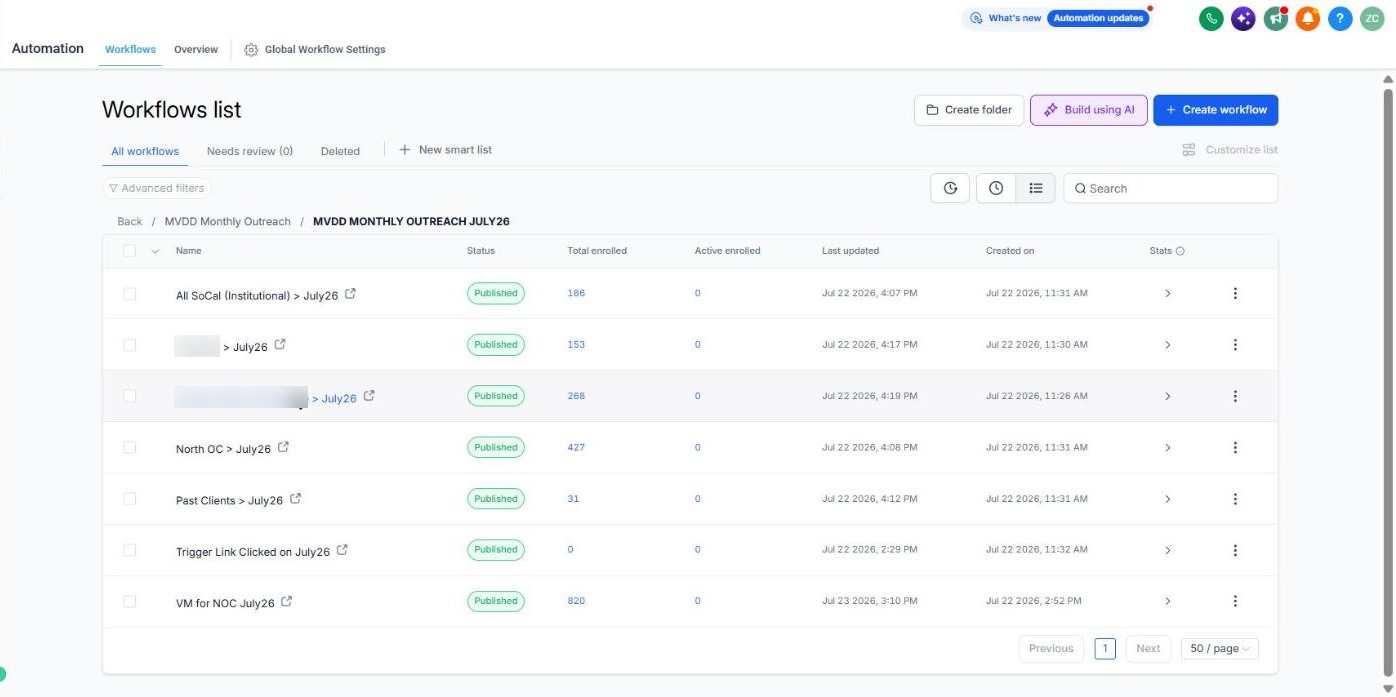Check the Trigger Link Clicked row checkbox
The height and width of the screenshot is (697, 1396).
point(129,550)
